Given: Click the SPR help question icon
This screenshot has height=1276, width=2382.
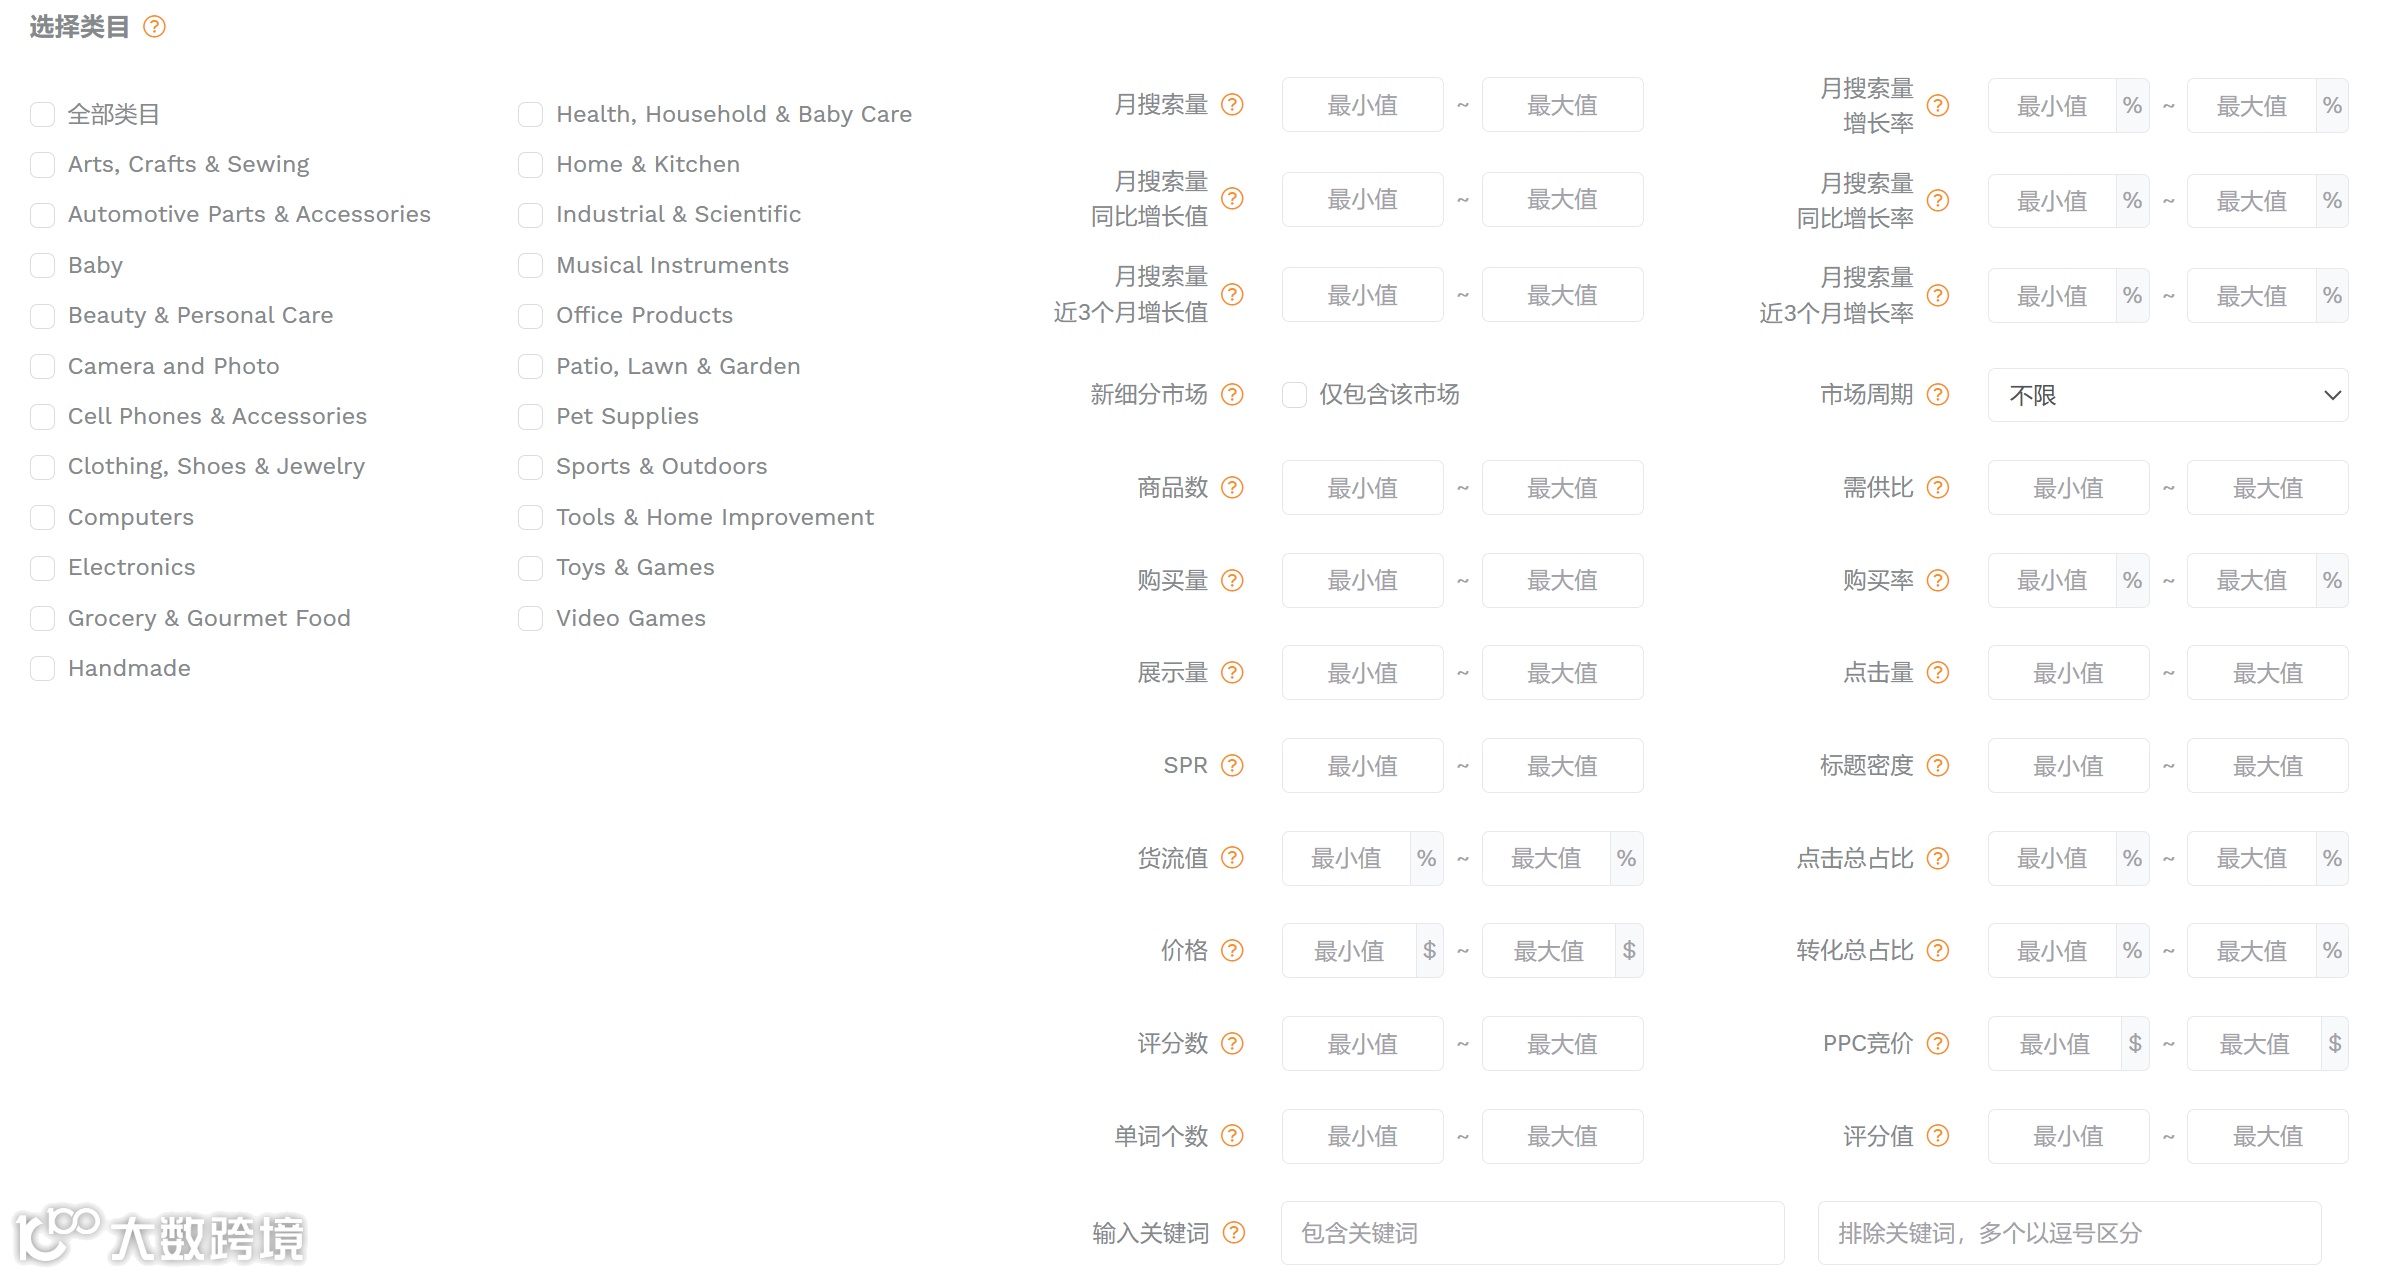Looking at the screenshot, I should coord(1233,766).
